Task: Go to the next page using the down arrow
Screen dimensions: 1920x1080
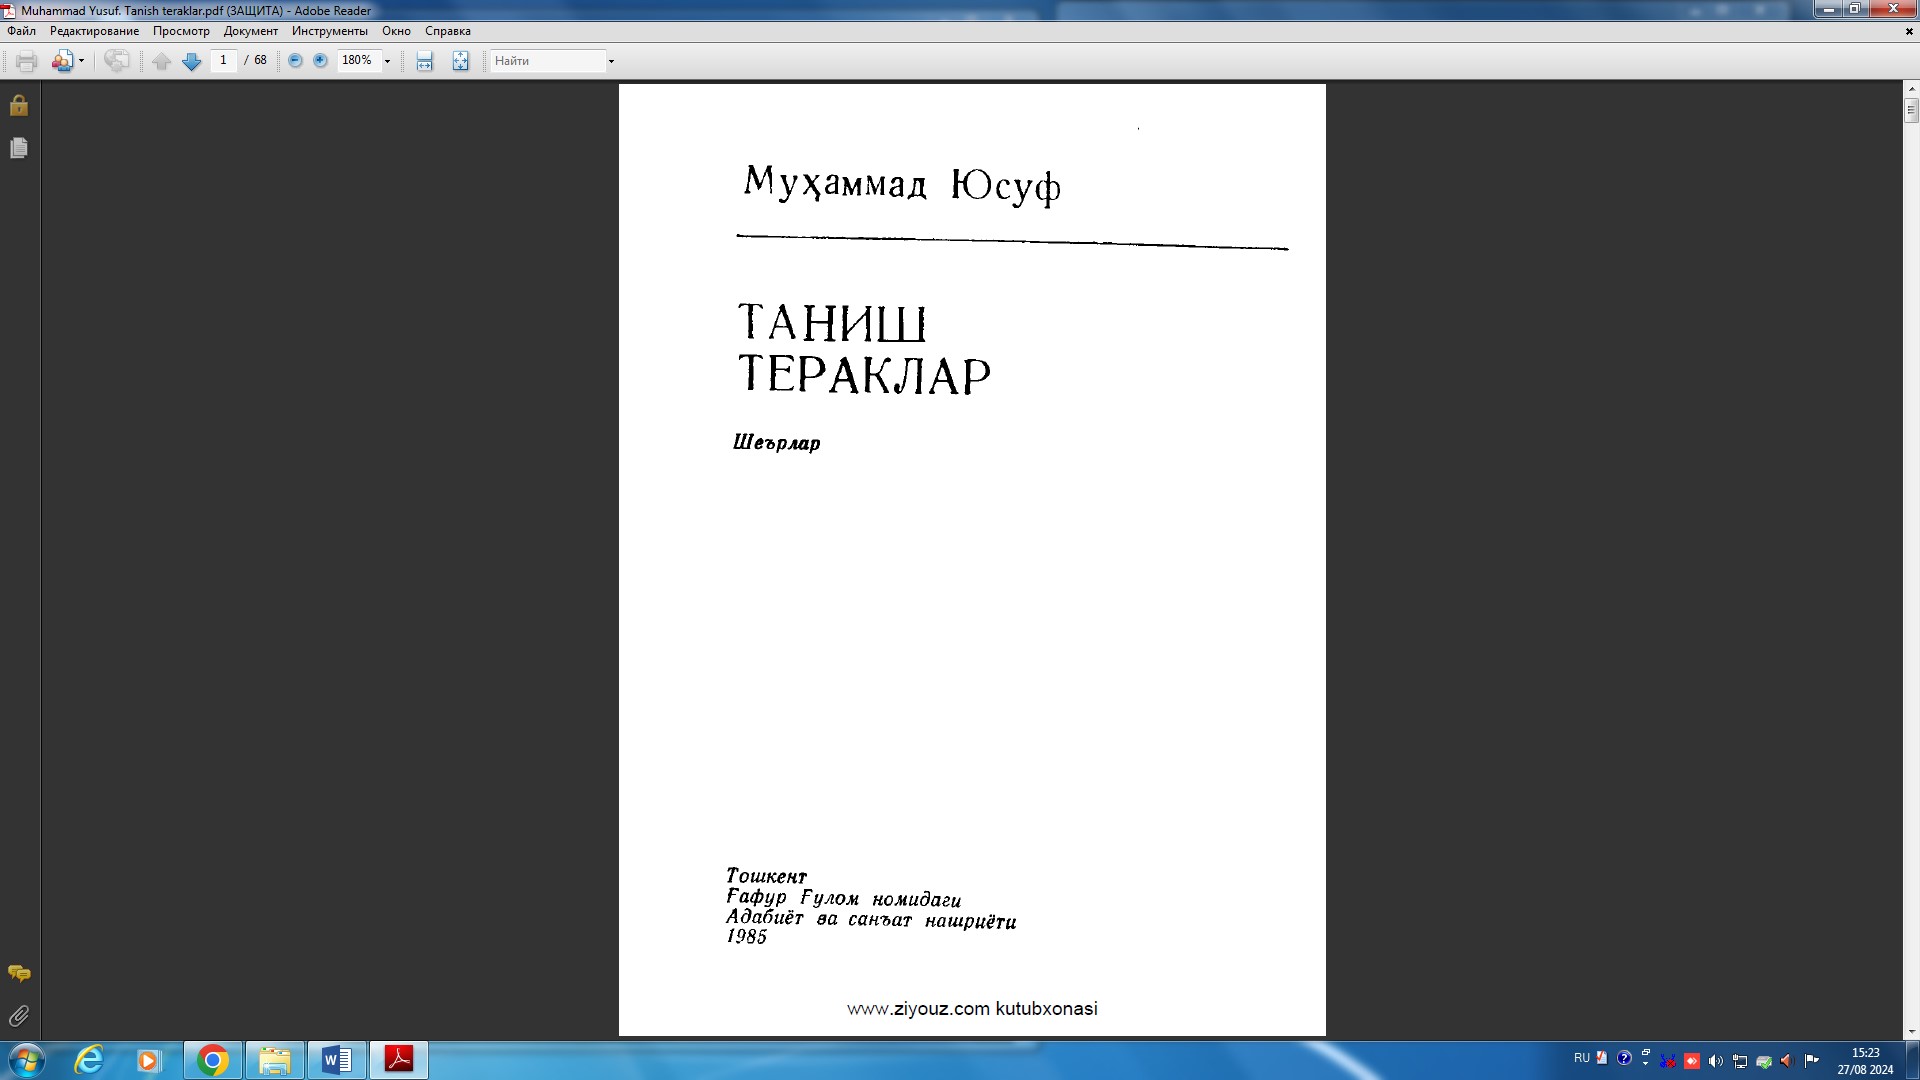Action: click(x=191, y=61)
